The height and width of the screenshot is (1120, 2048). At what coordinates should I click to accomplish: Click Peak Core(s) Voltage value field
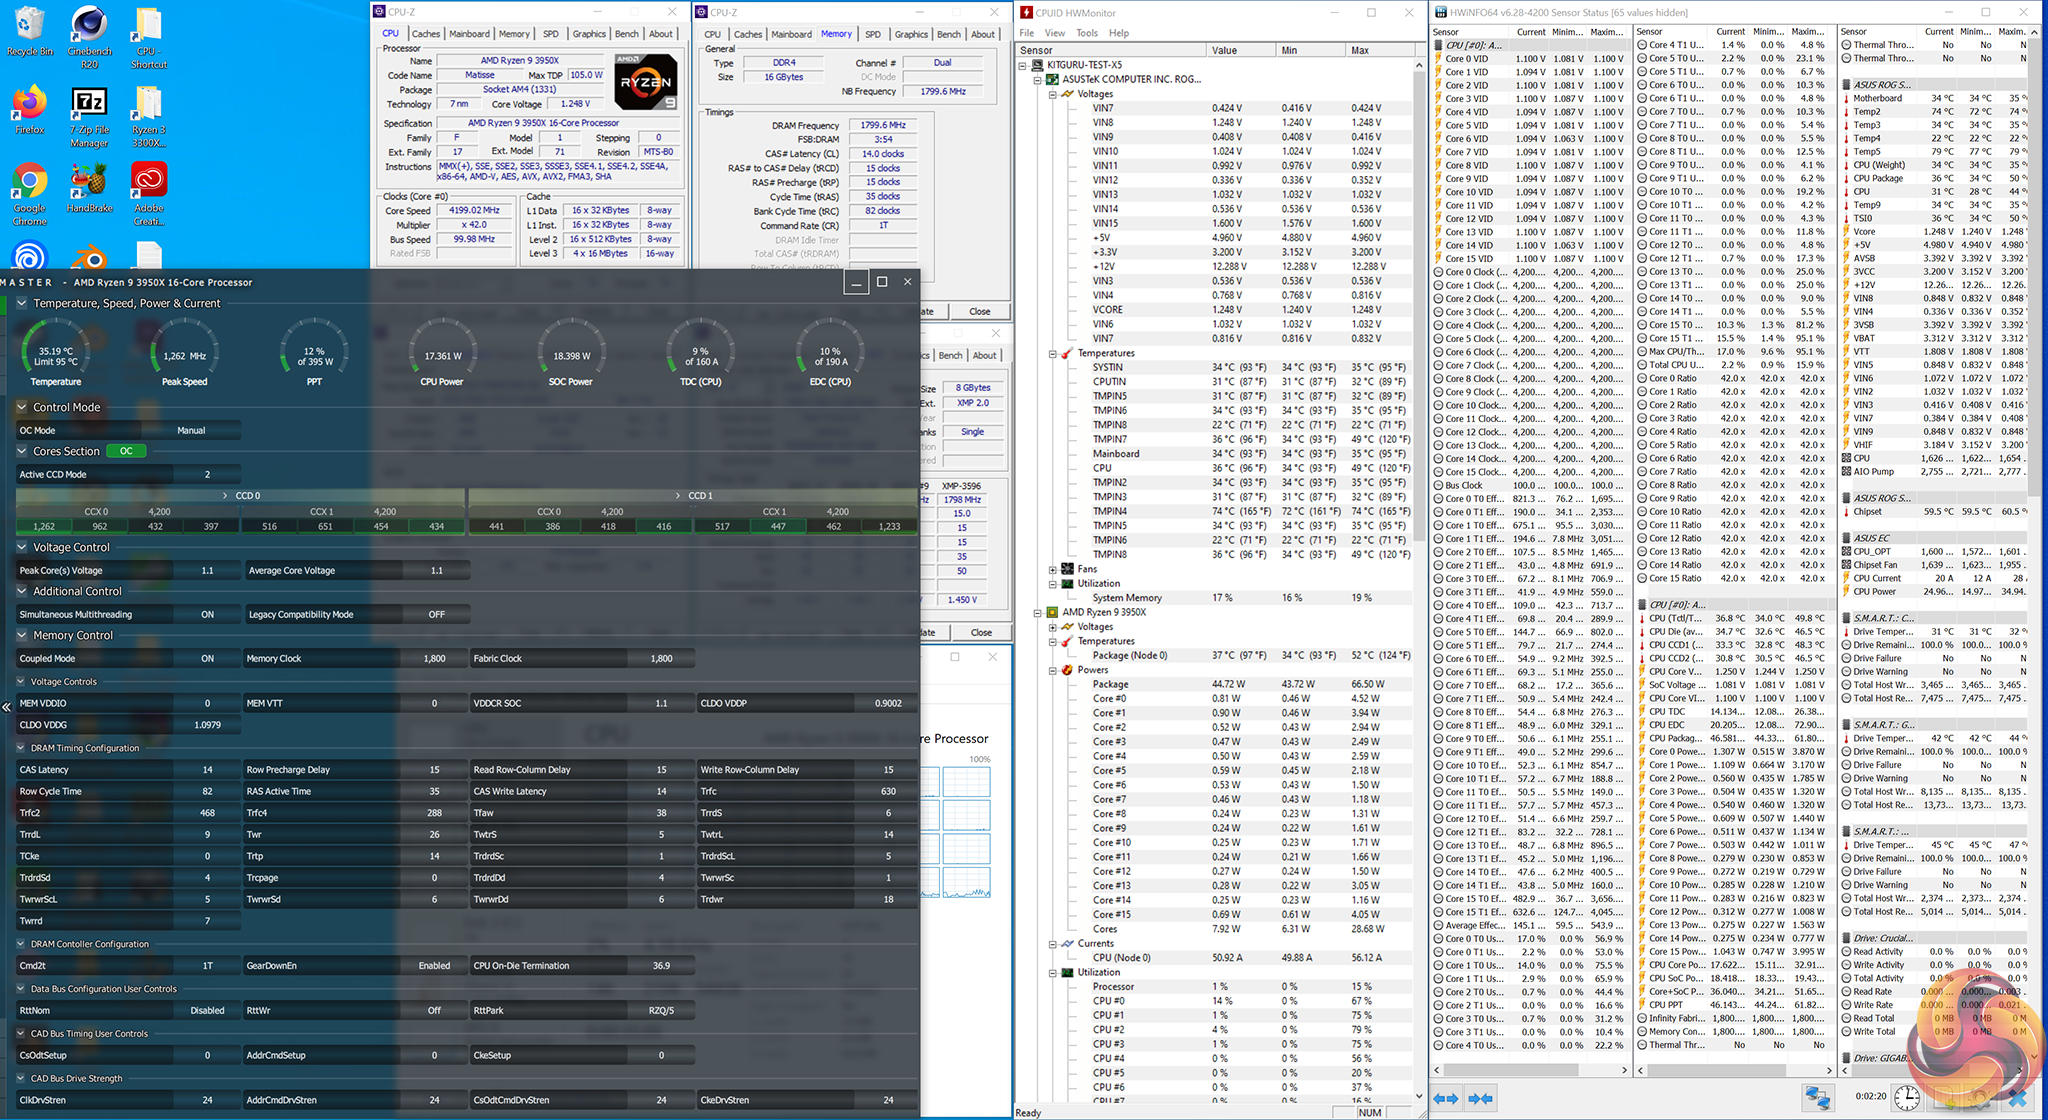[x=207, y=570]
